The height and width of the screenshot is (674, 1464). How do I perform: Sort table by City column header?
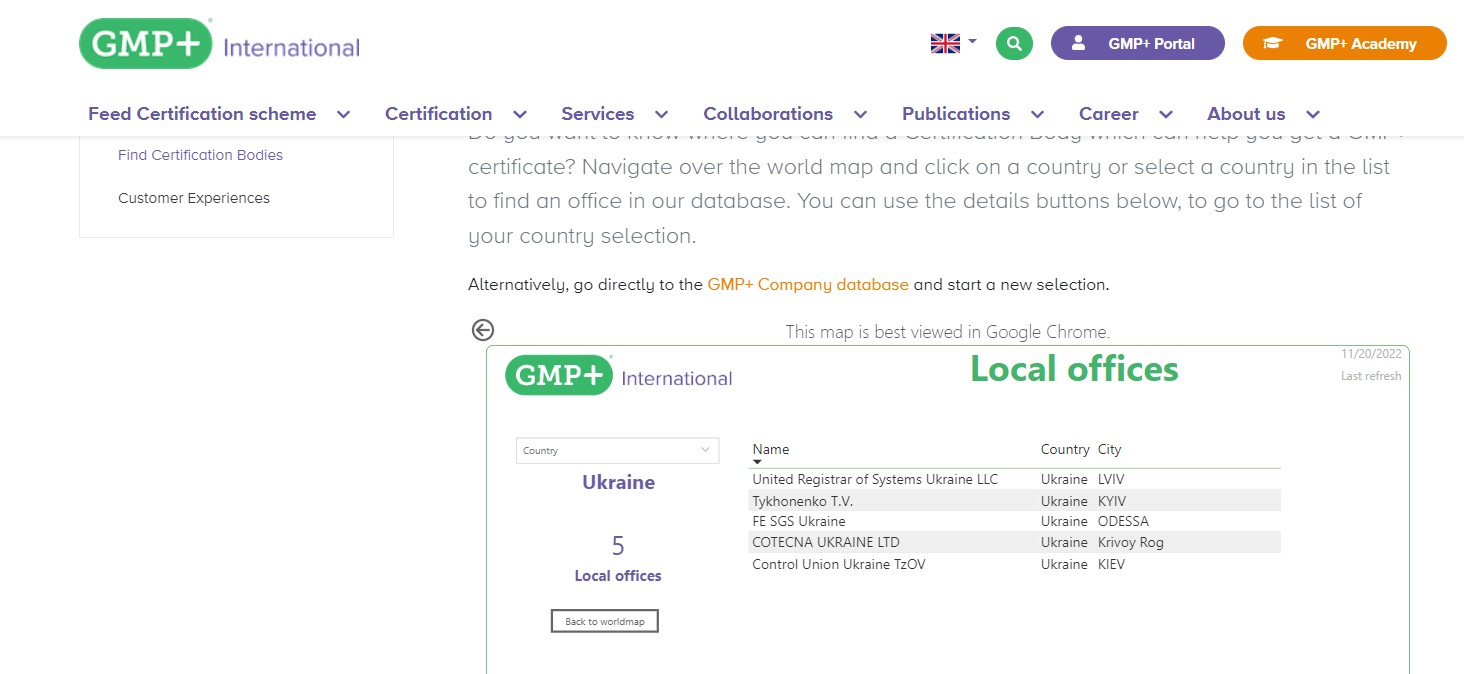pyautogui.click(x=1109, y=450)
